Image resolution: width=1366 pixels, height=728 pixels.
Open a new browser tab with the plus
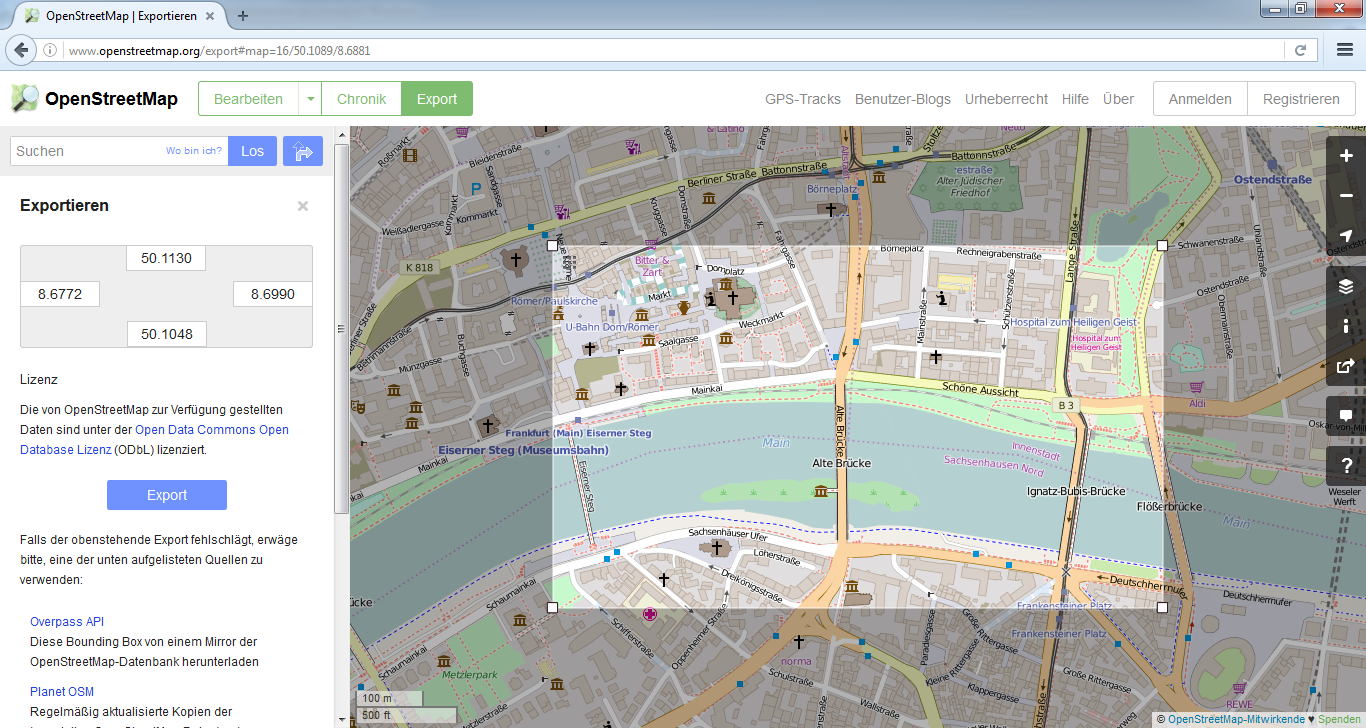pos(243,15)
